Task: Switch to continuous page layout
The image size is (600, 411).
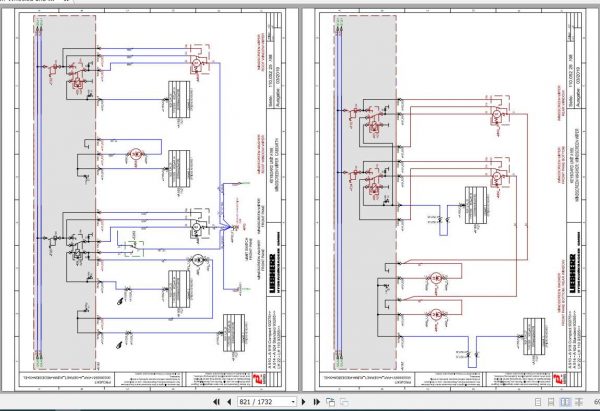Action: 551,402
